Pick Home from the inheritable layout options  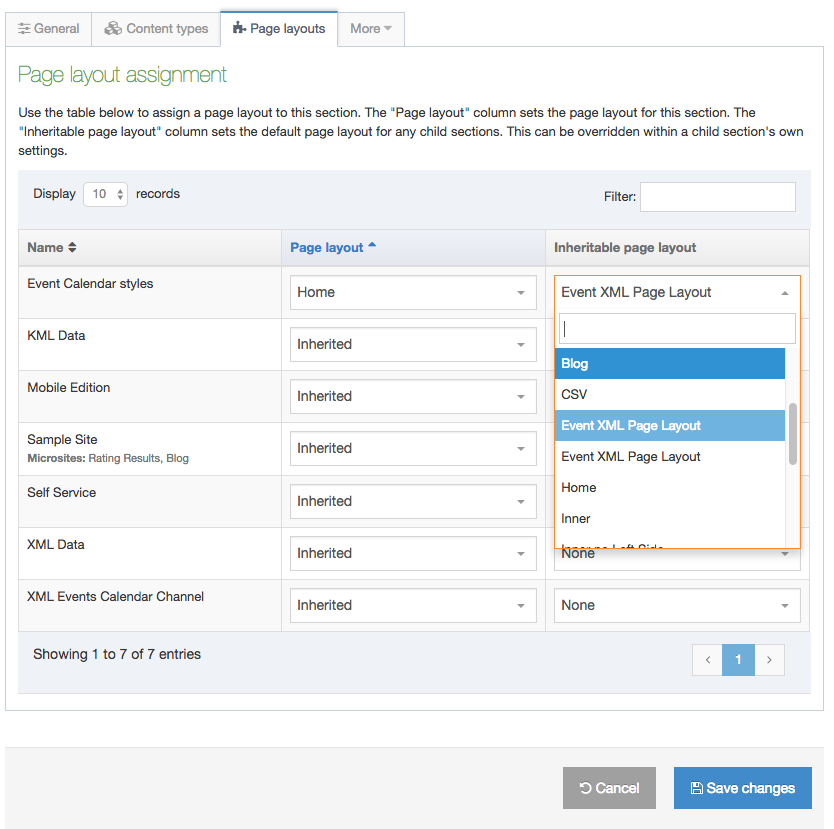[x=670, y=488]
